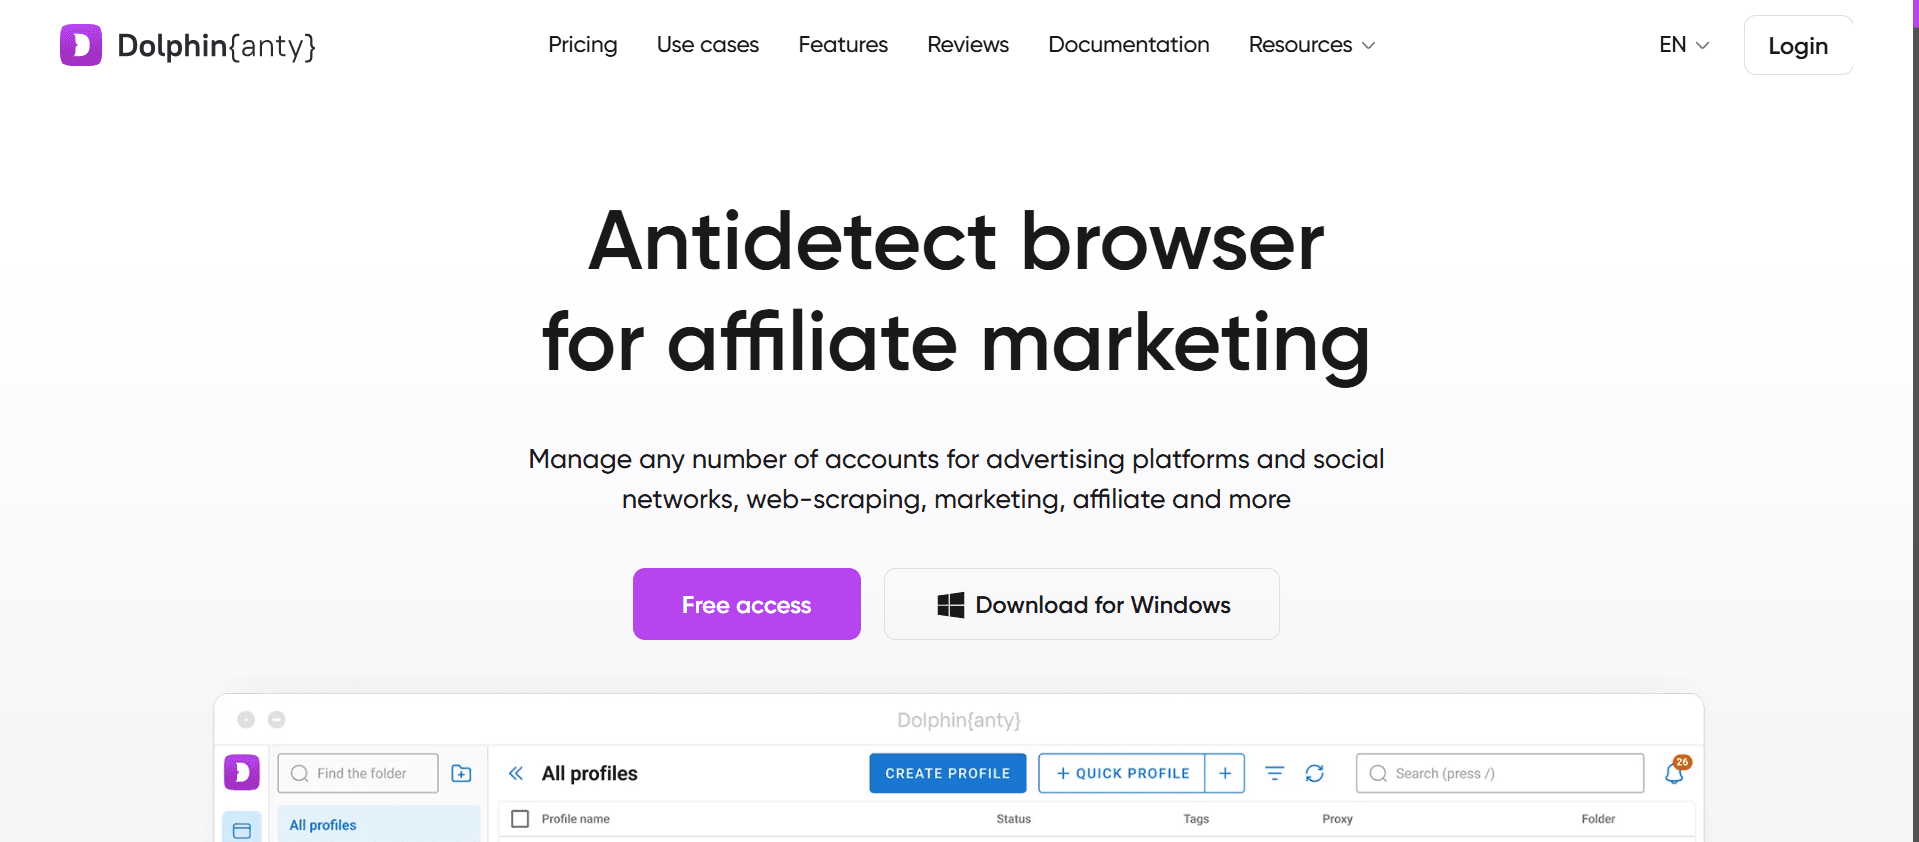Open notifications bell with 26 badge

[x=1676, y=771]
